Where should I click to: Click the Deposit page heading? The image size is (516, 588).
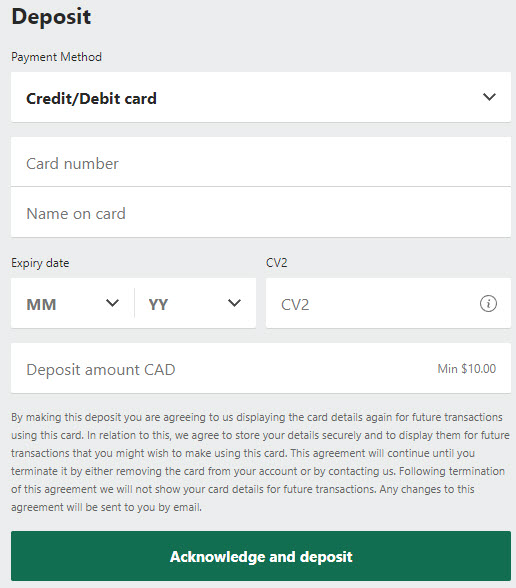click(x=51, y=17)
